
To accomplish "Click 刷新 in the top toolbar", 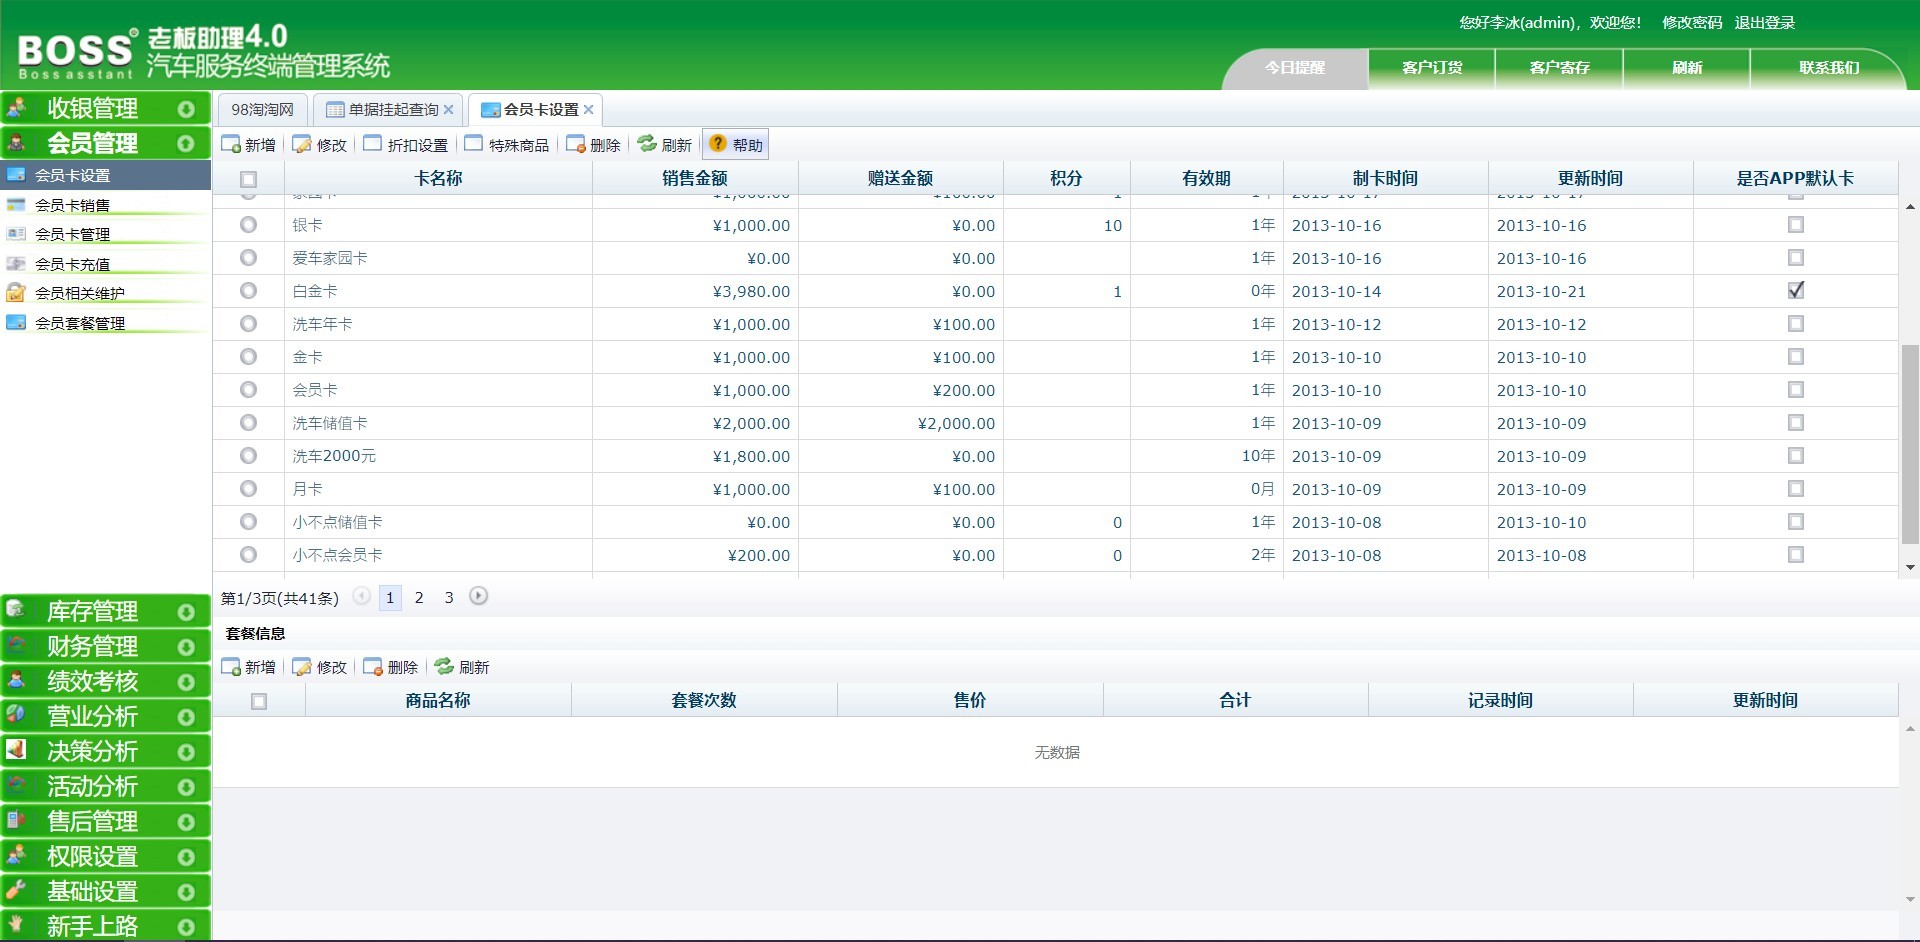I will (665, 144).
